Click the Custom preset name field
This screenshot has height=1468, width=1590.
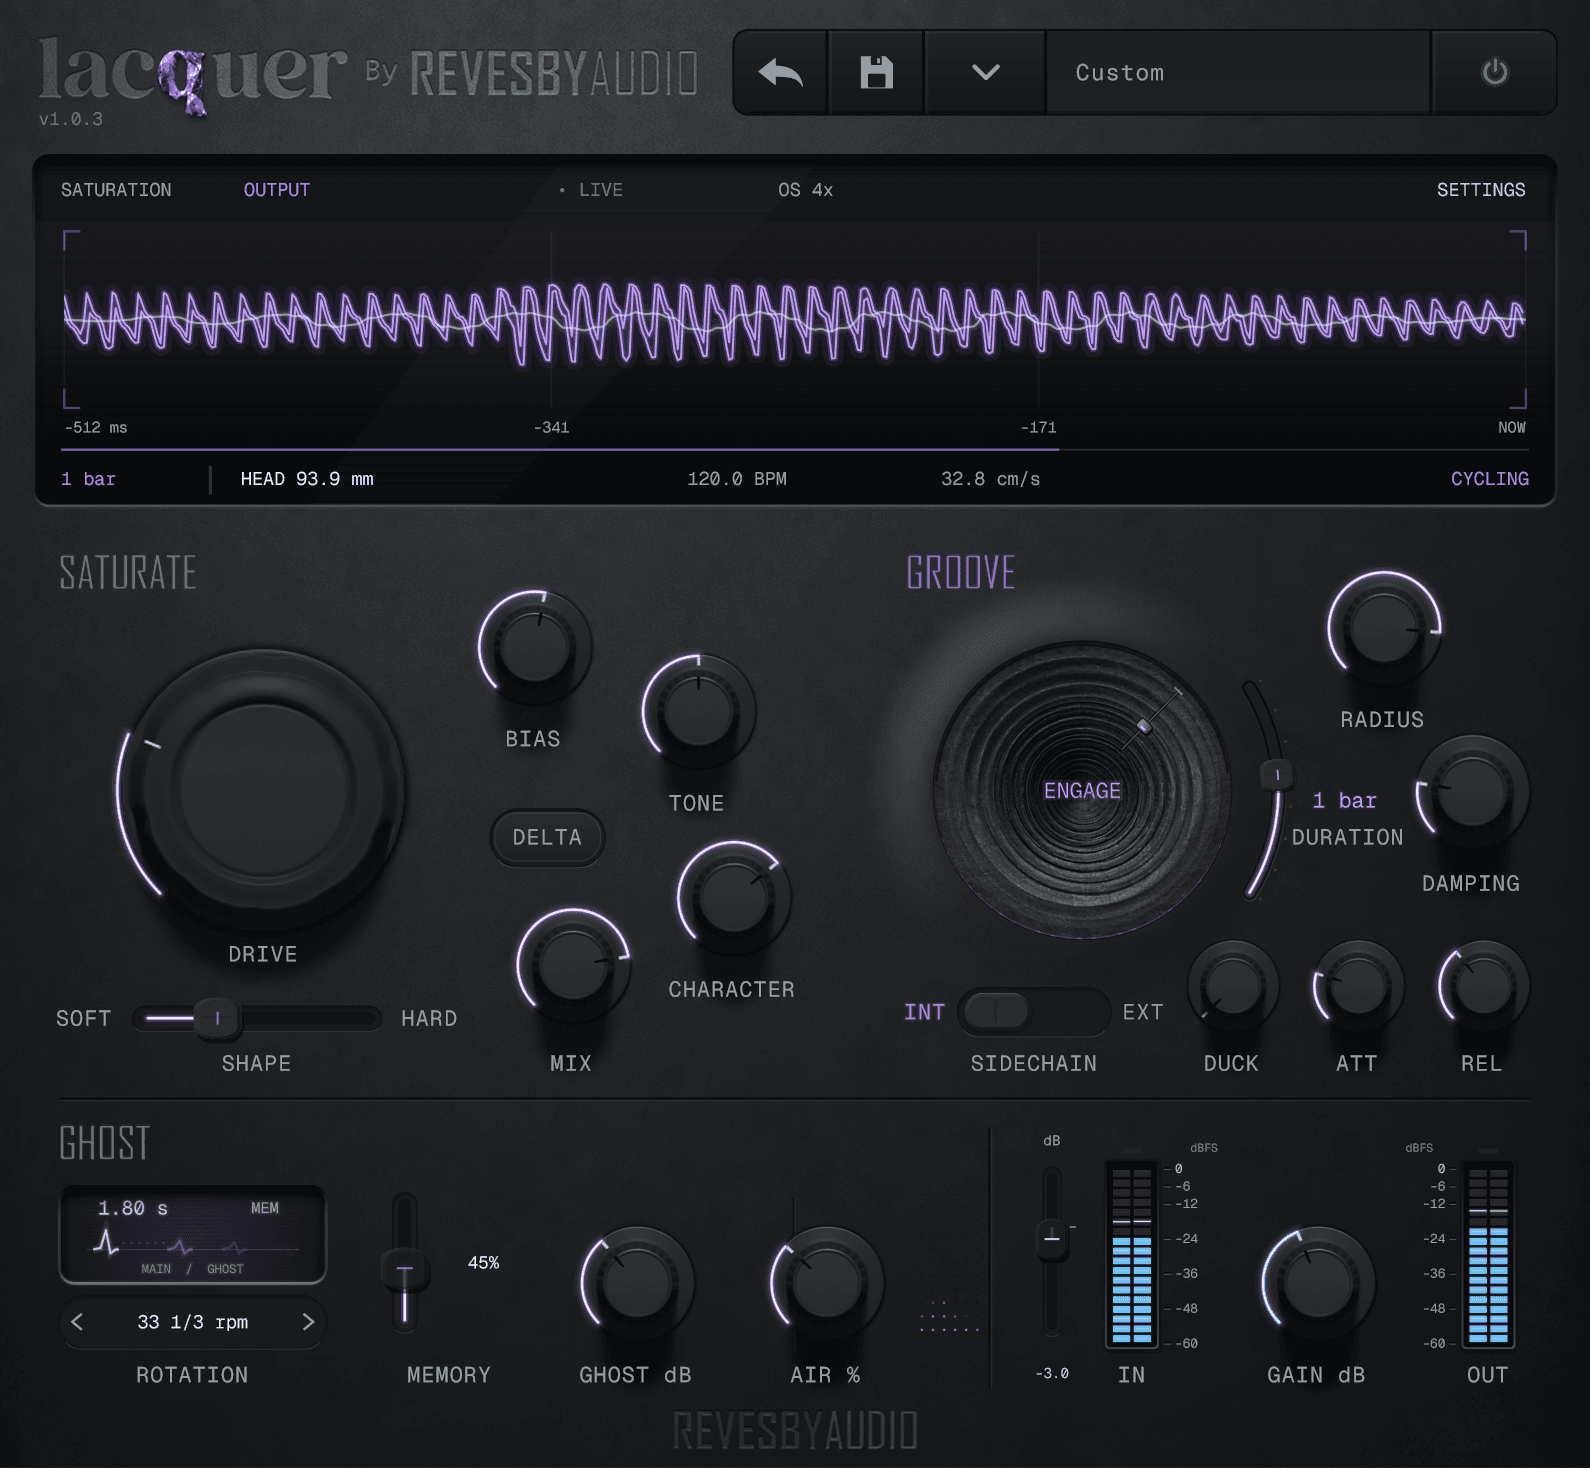click(1238, 73)
